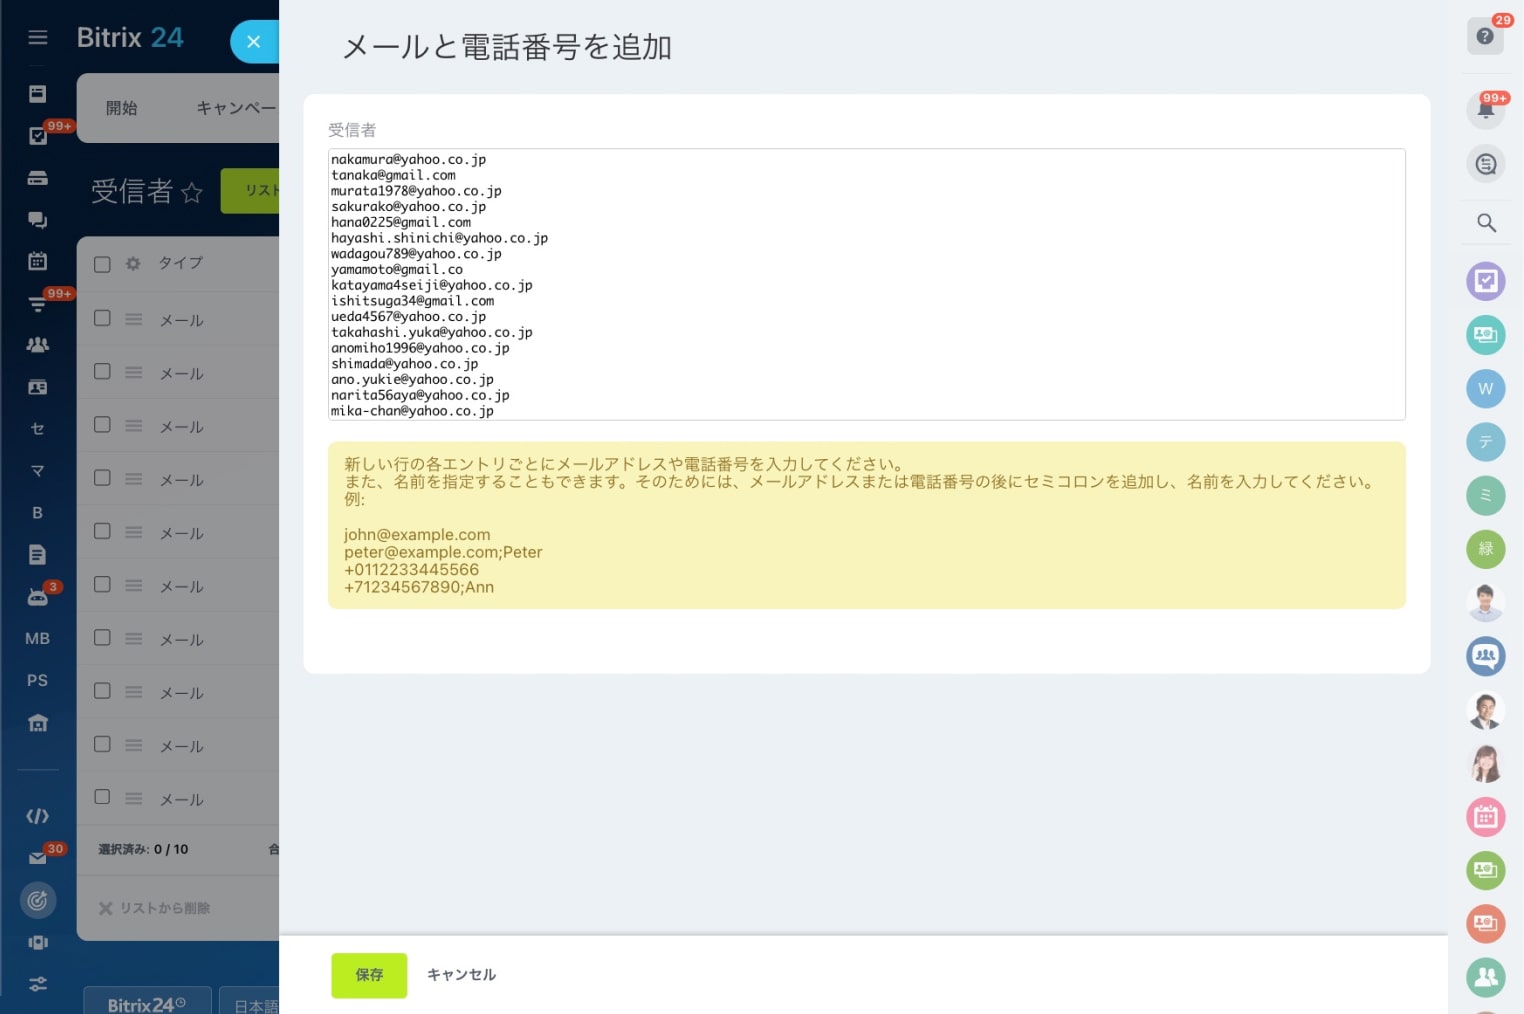
Task: Open the left hamburger menu
Action: click(x=38, y=38)
